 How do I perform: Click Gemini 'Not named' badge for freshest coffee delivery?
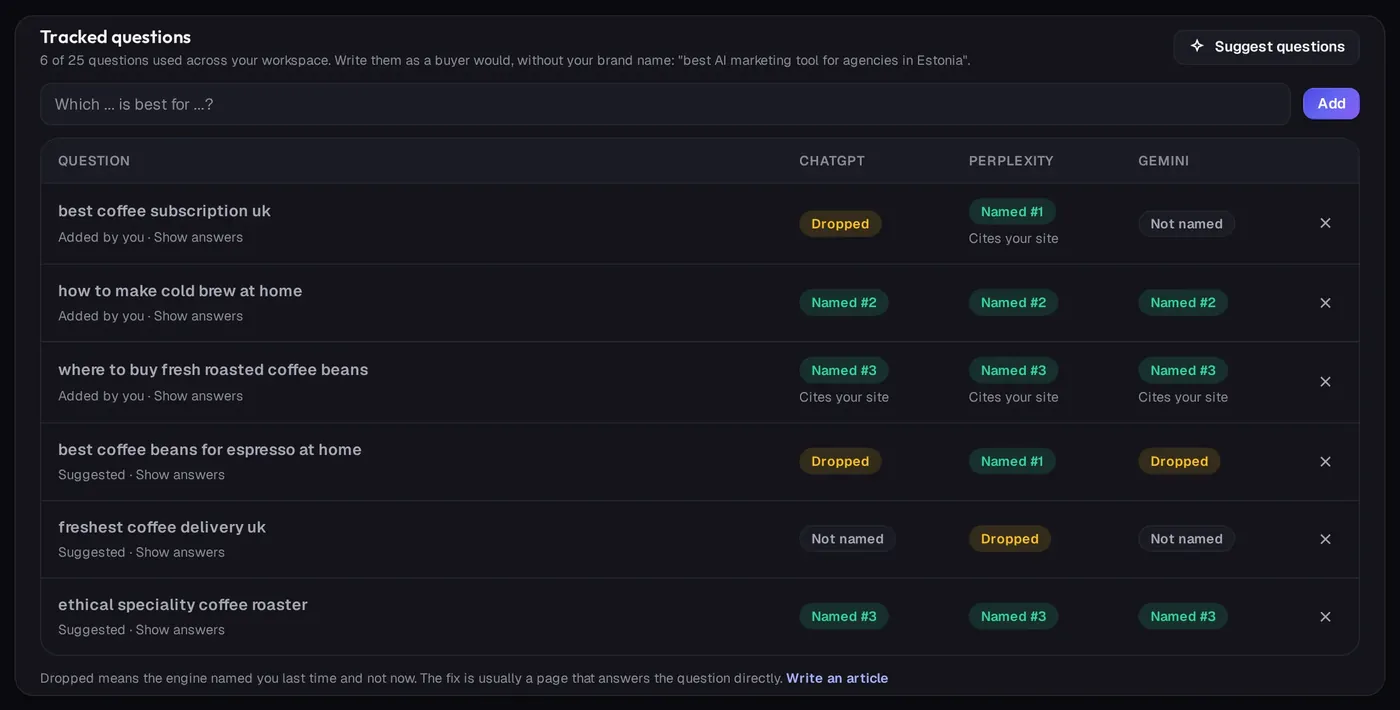(x=1186, y=539)
